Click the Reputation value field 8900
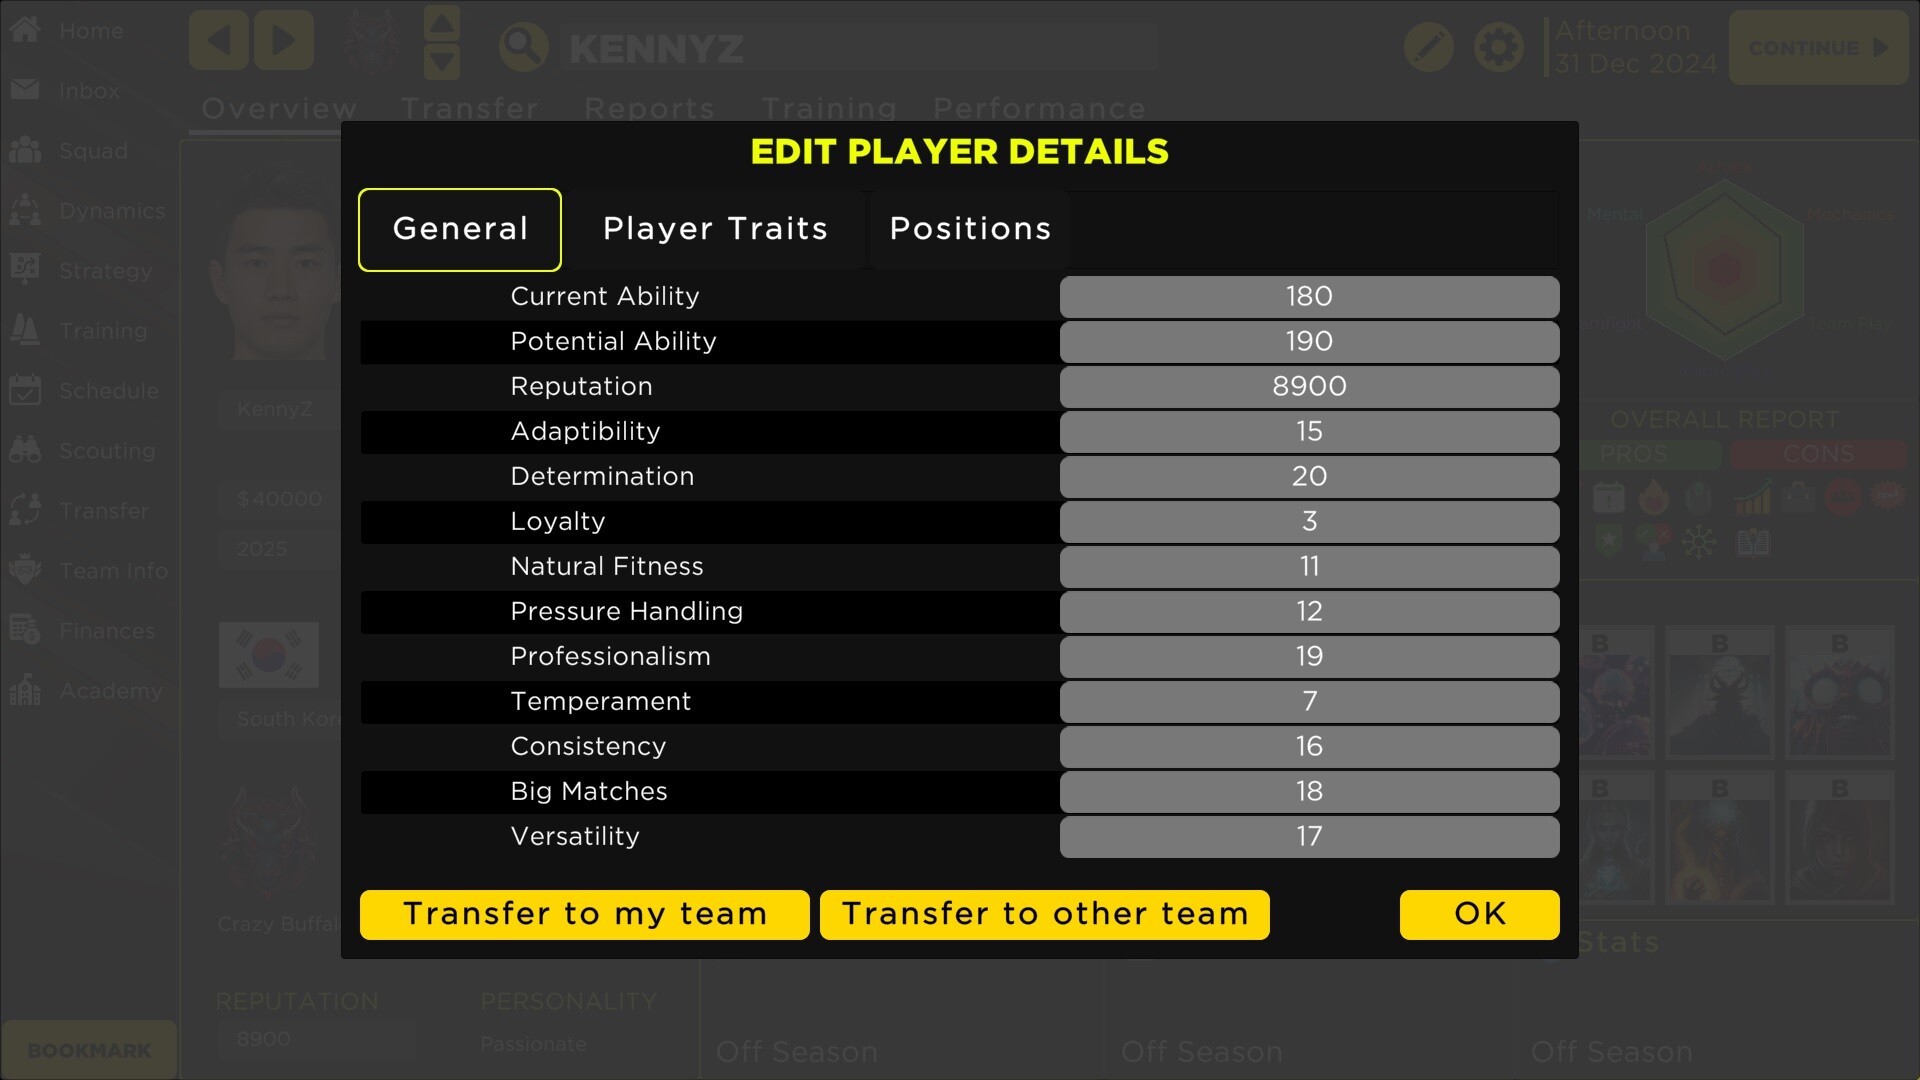The width and height of the screenshot is (1920, 1080). [x=1308, y=385]
